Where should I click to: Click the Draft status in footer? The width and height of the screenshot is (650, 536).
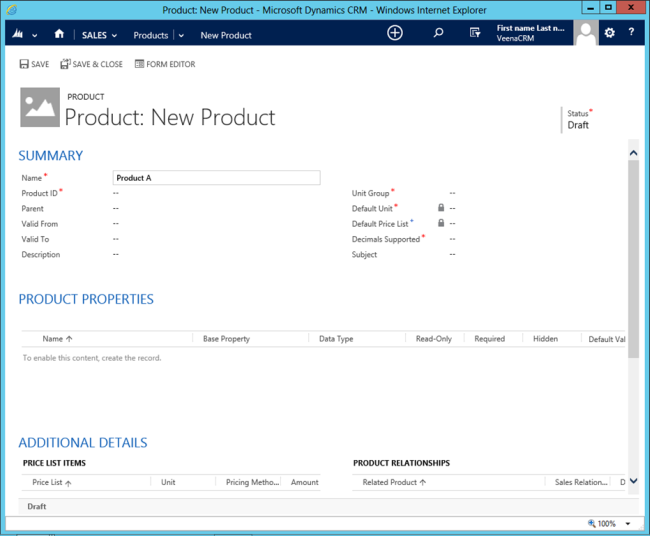[x=37, y=506]
